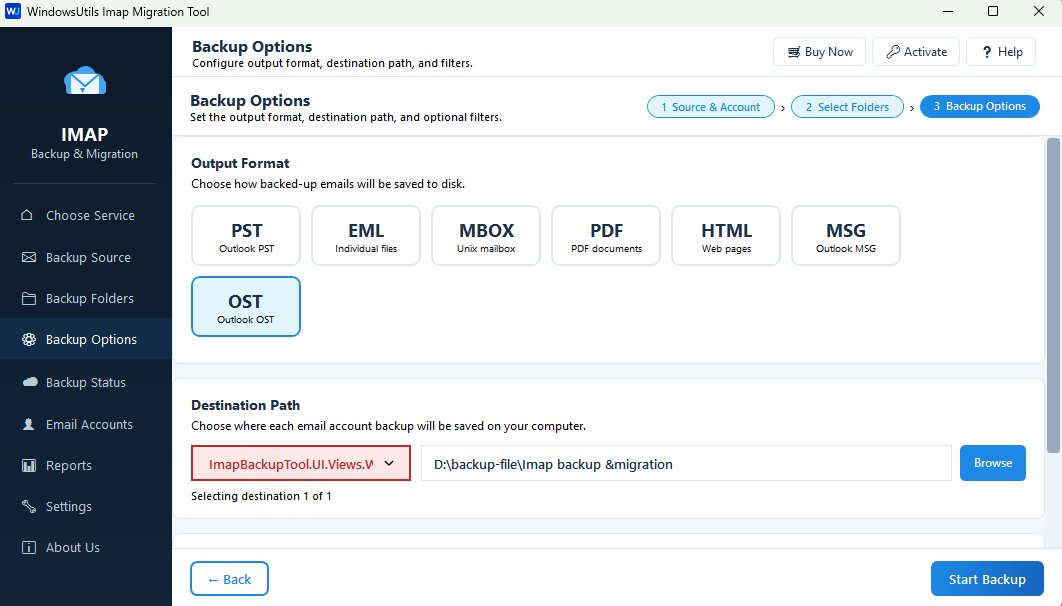
Task: Click the Browse button
Action: coord(993,463)
